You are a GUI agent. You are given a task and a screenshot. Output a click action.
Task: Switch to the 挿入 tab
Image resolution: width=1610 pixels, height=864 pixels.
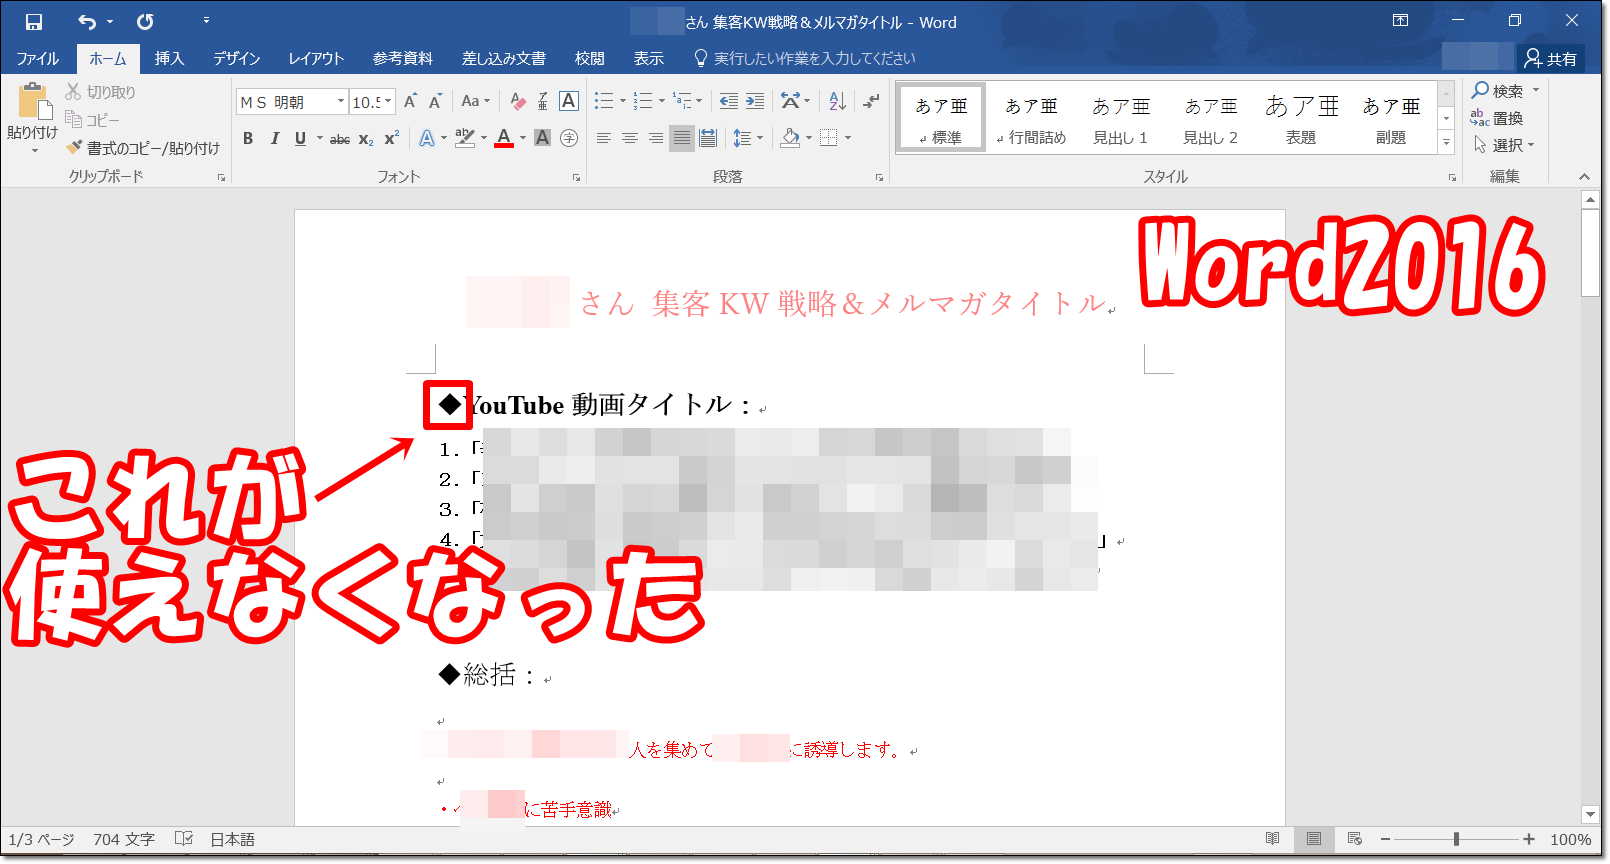point(170,59)
